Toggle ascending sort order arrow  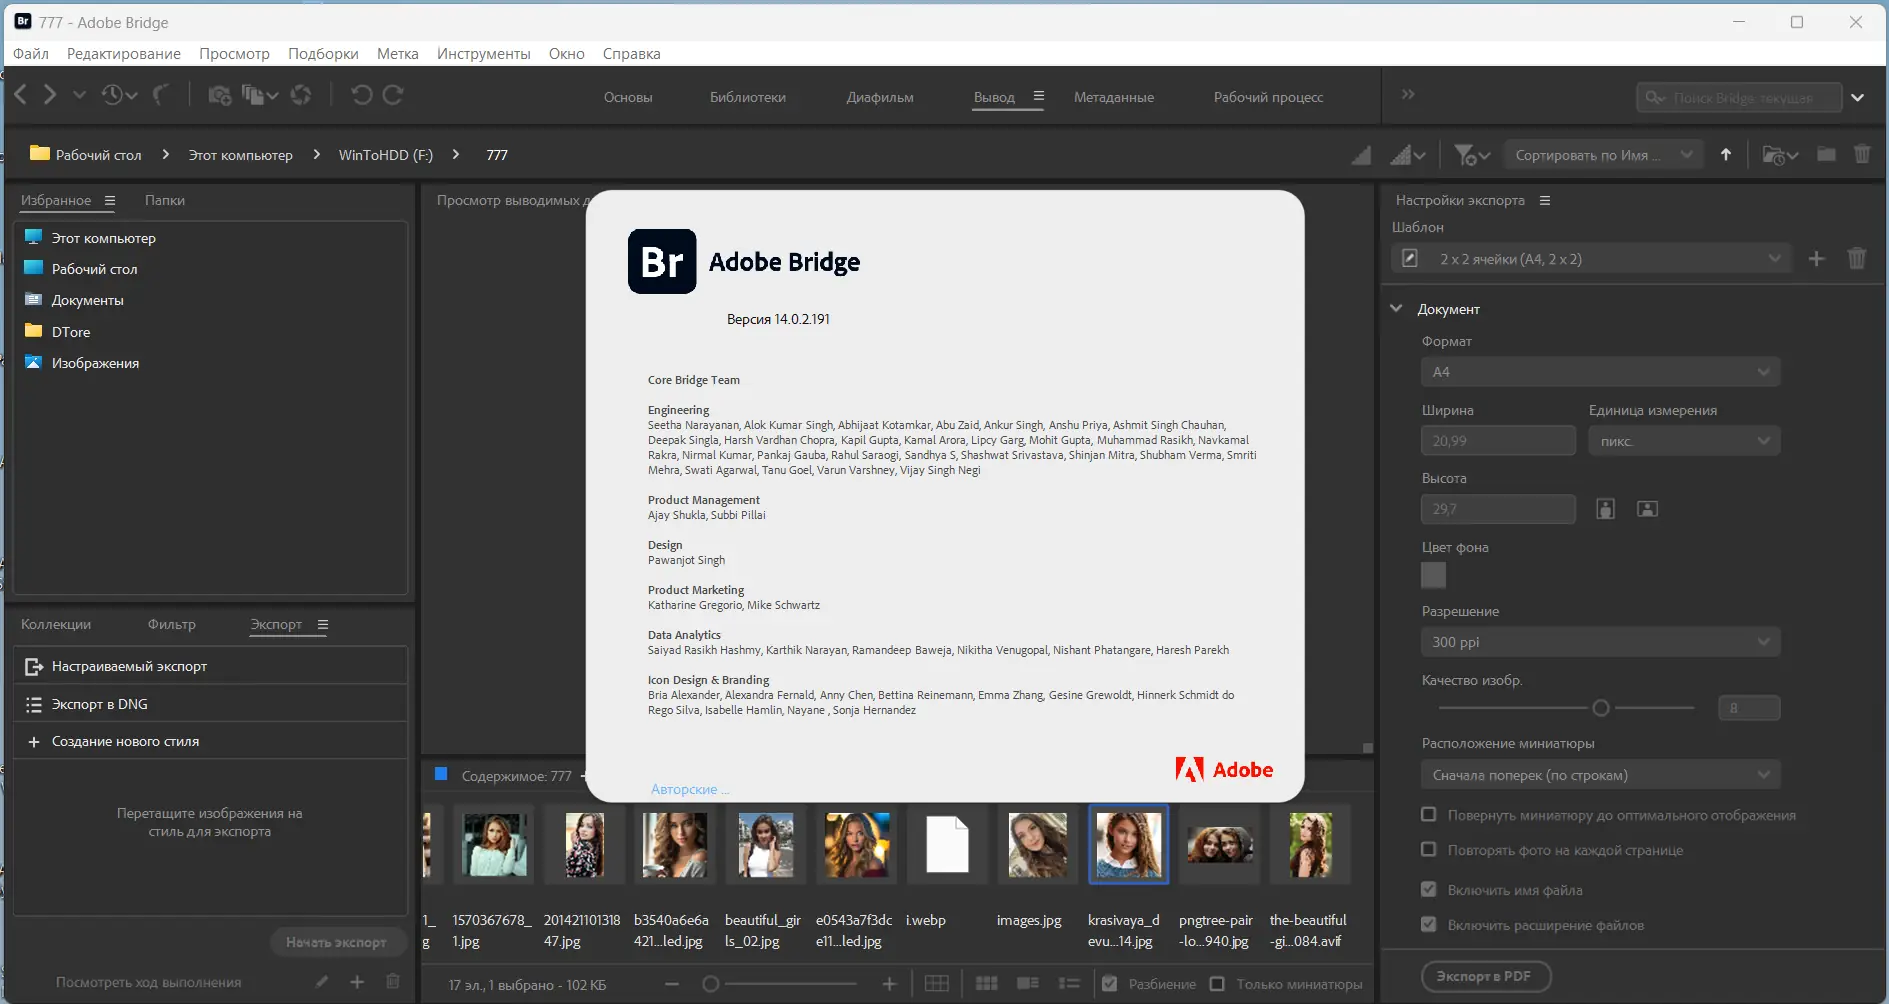point(1726,155)
